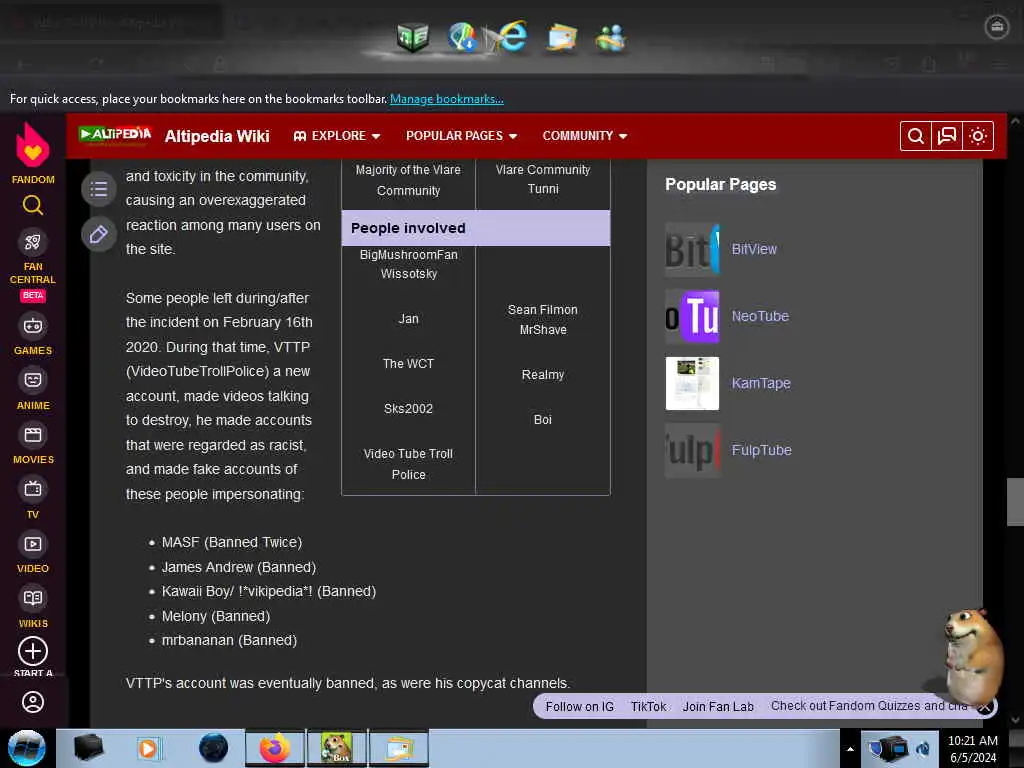Image resolution: width=1024 pixels, height=768 pixels.
Task: Select 'Sean Filmon MrShave' infobox entry
Action: pyautogui.click(x=543, y=319)
